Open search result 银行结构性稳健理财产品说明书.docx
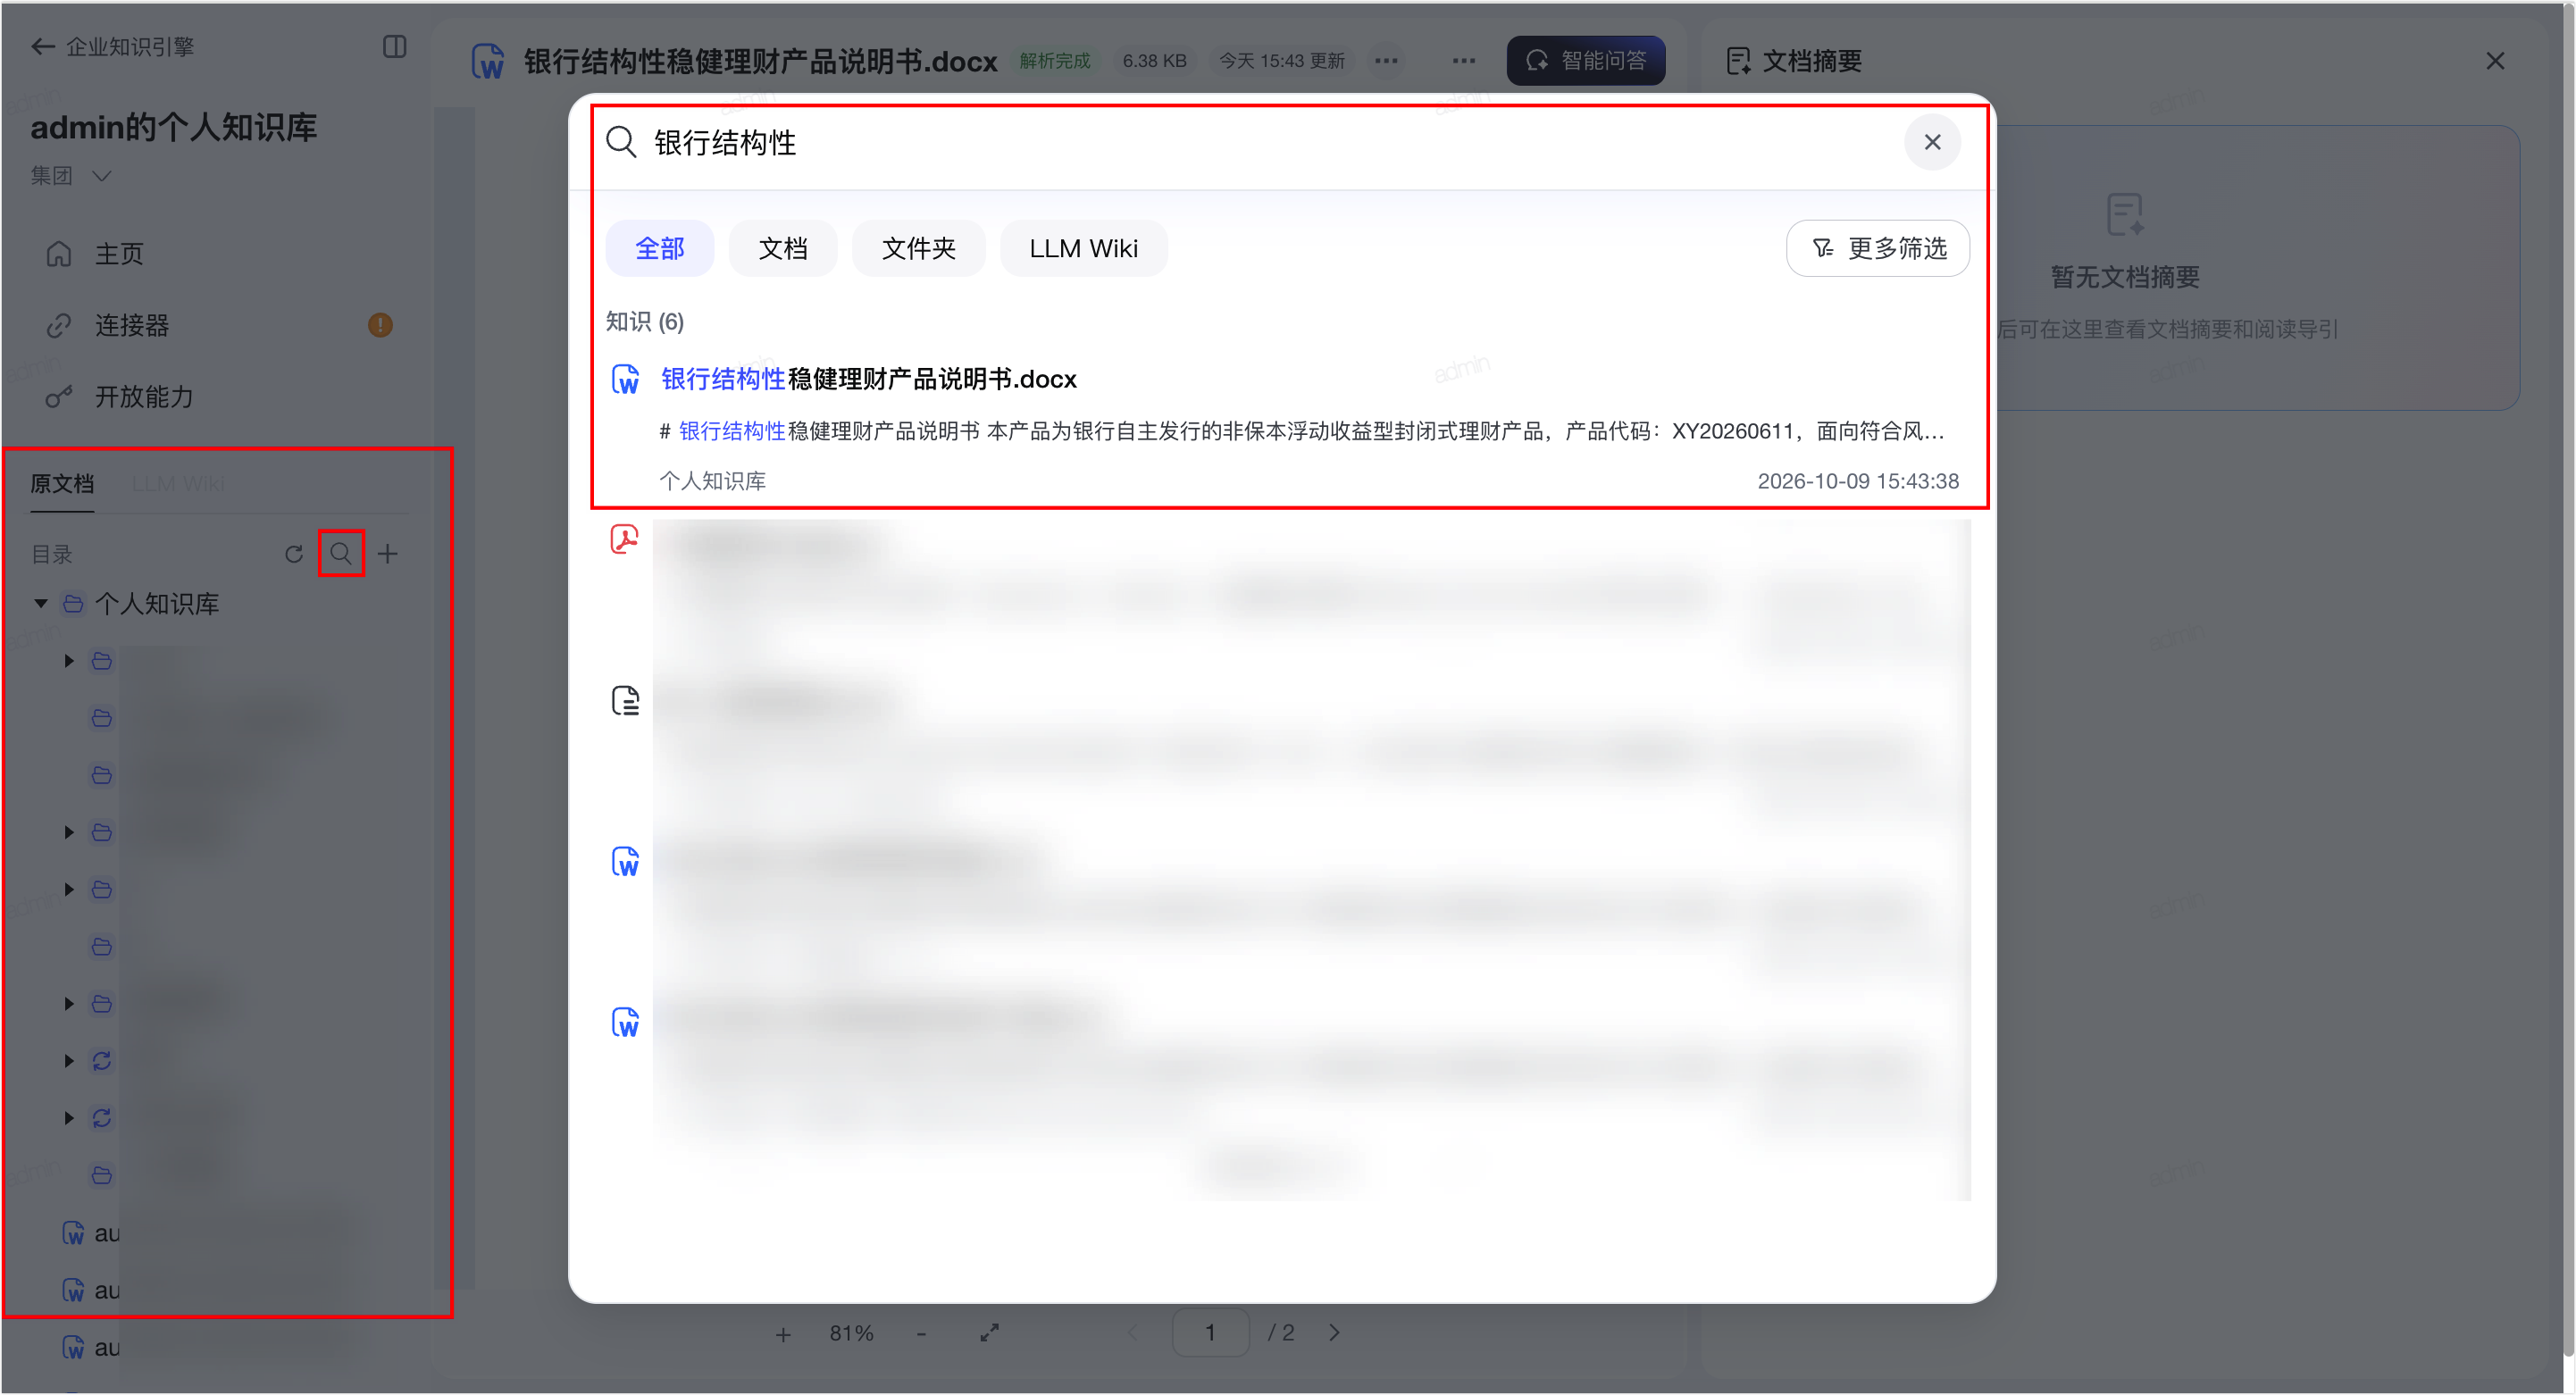 (868, 379)
